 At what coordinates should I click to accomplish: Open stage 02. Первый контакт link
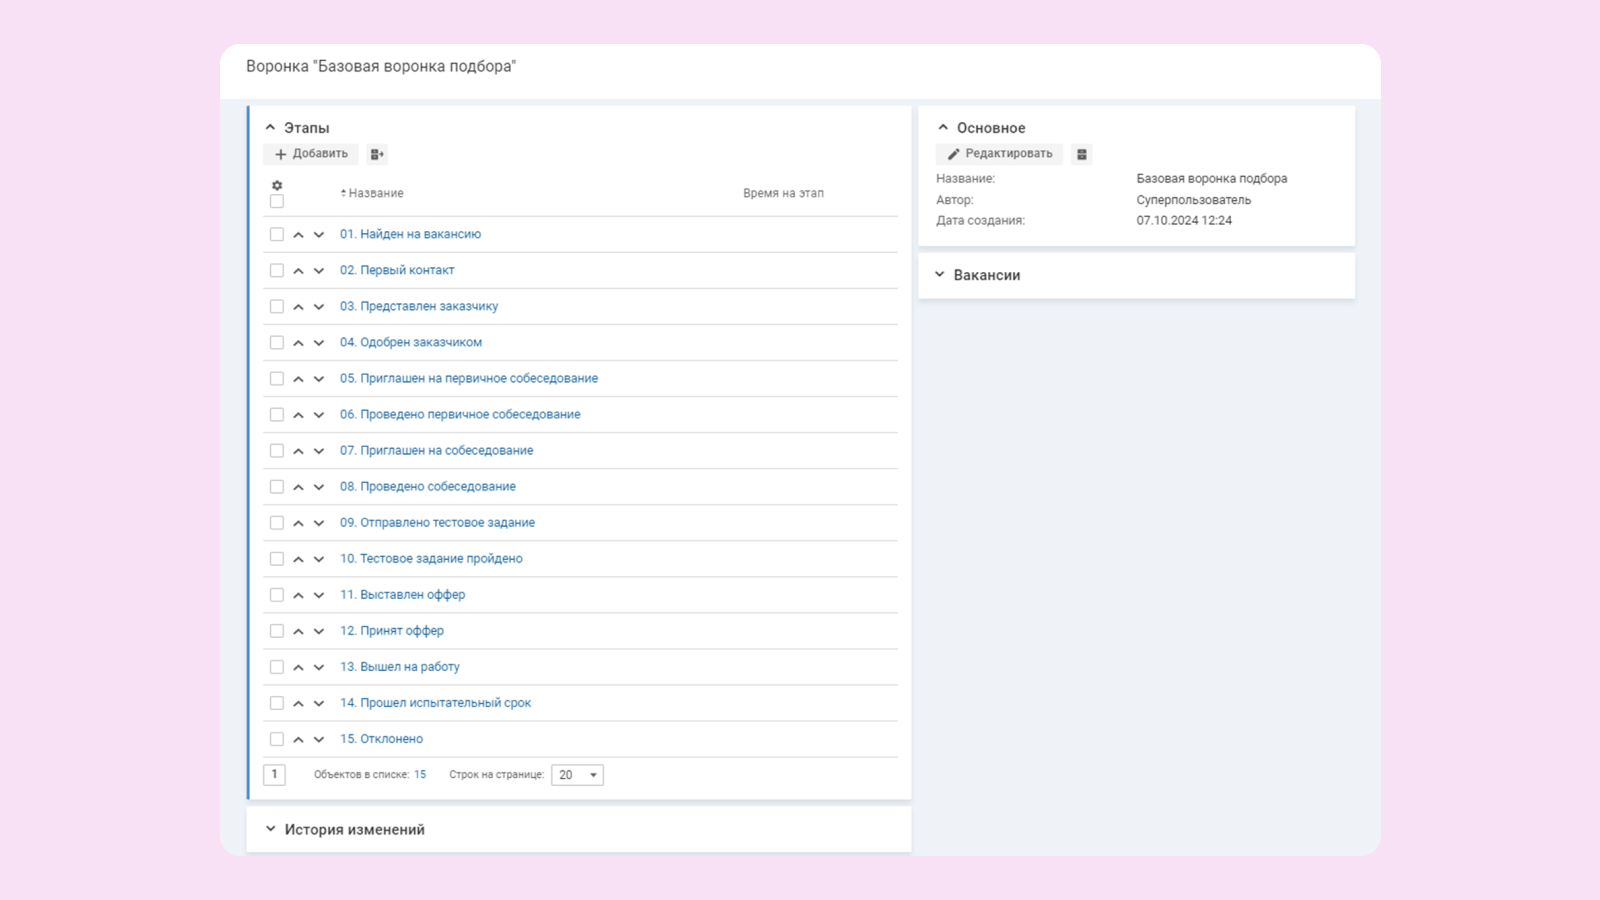(397, 270)
